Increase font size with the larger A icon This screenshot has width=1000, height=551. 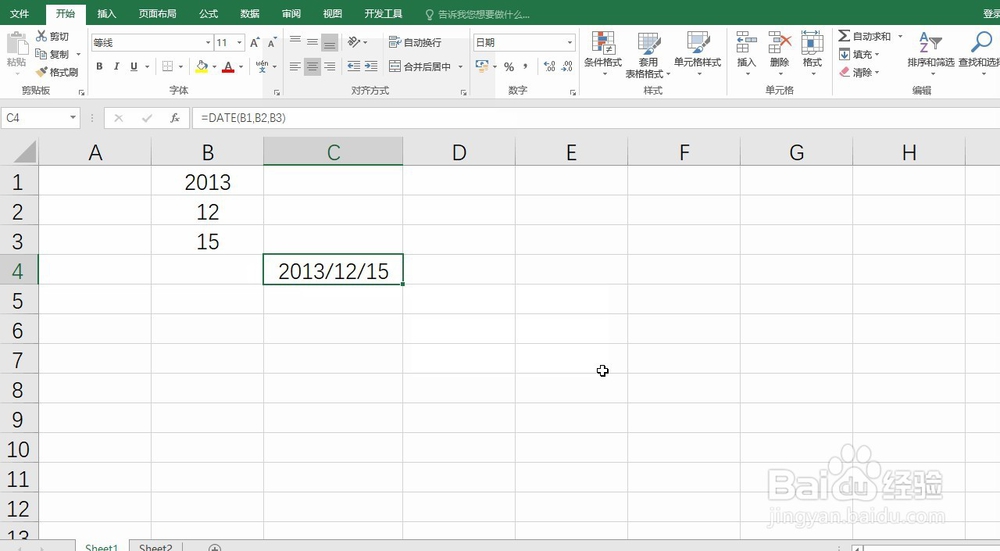(x=254, y=43)
